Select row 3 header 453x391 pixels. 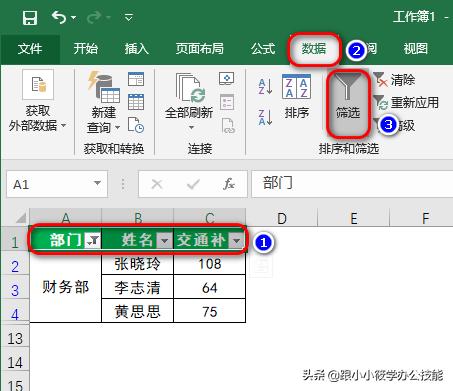15,287
